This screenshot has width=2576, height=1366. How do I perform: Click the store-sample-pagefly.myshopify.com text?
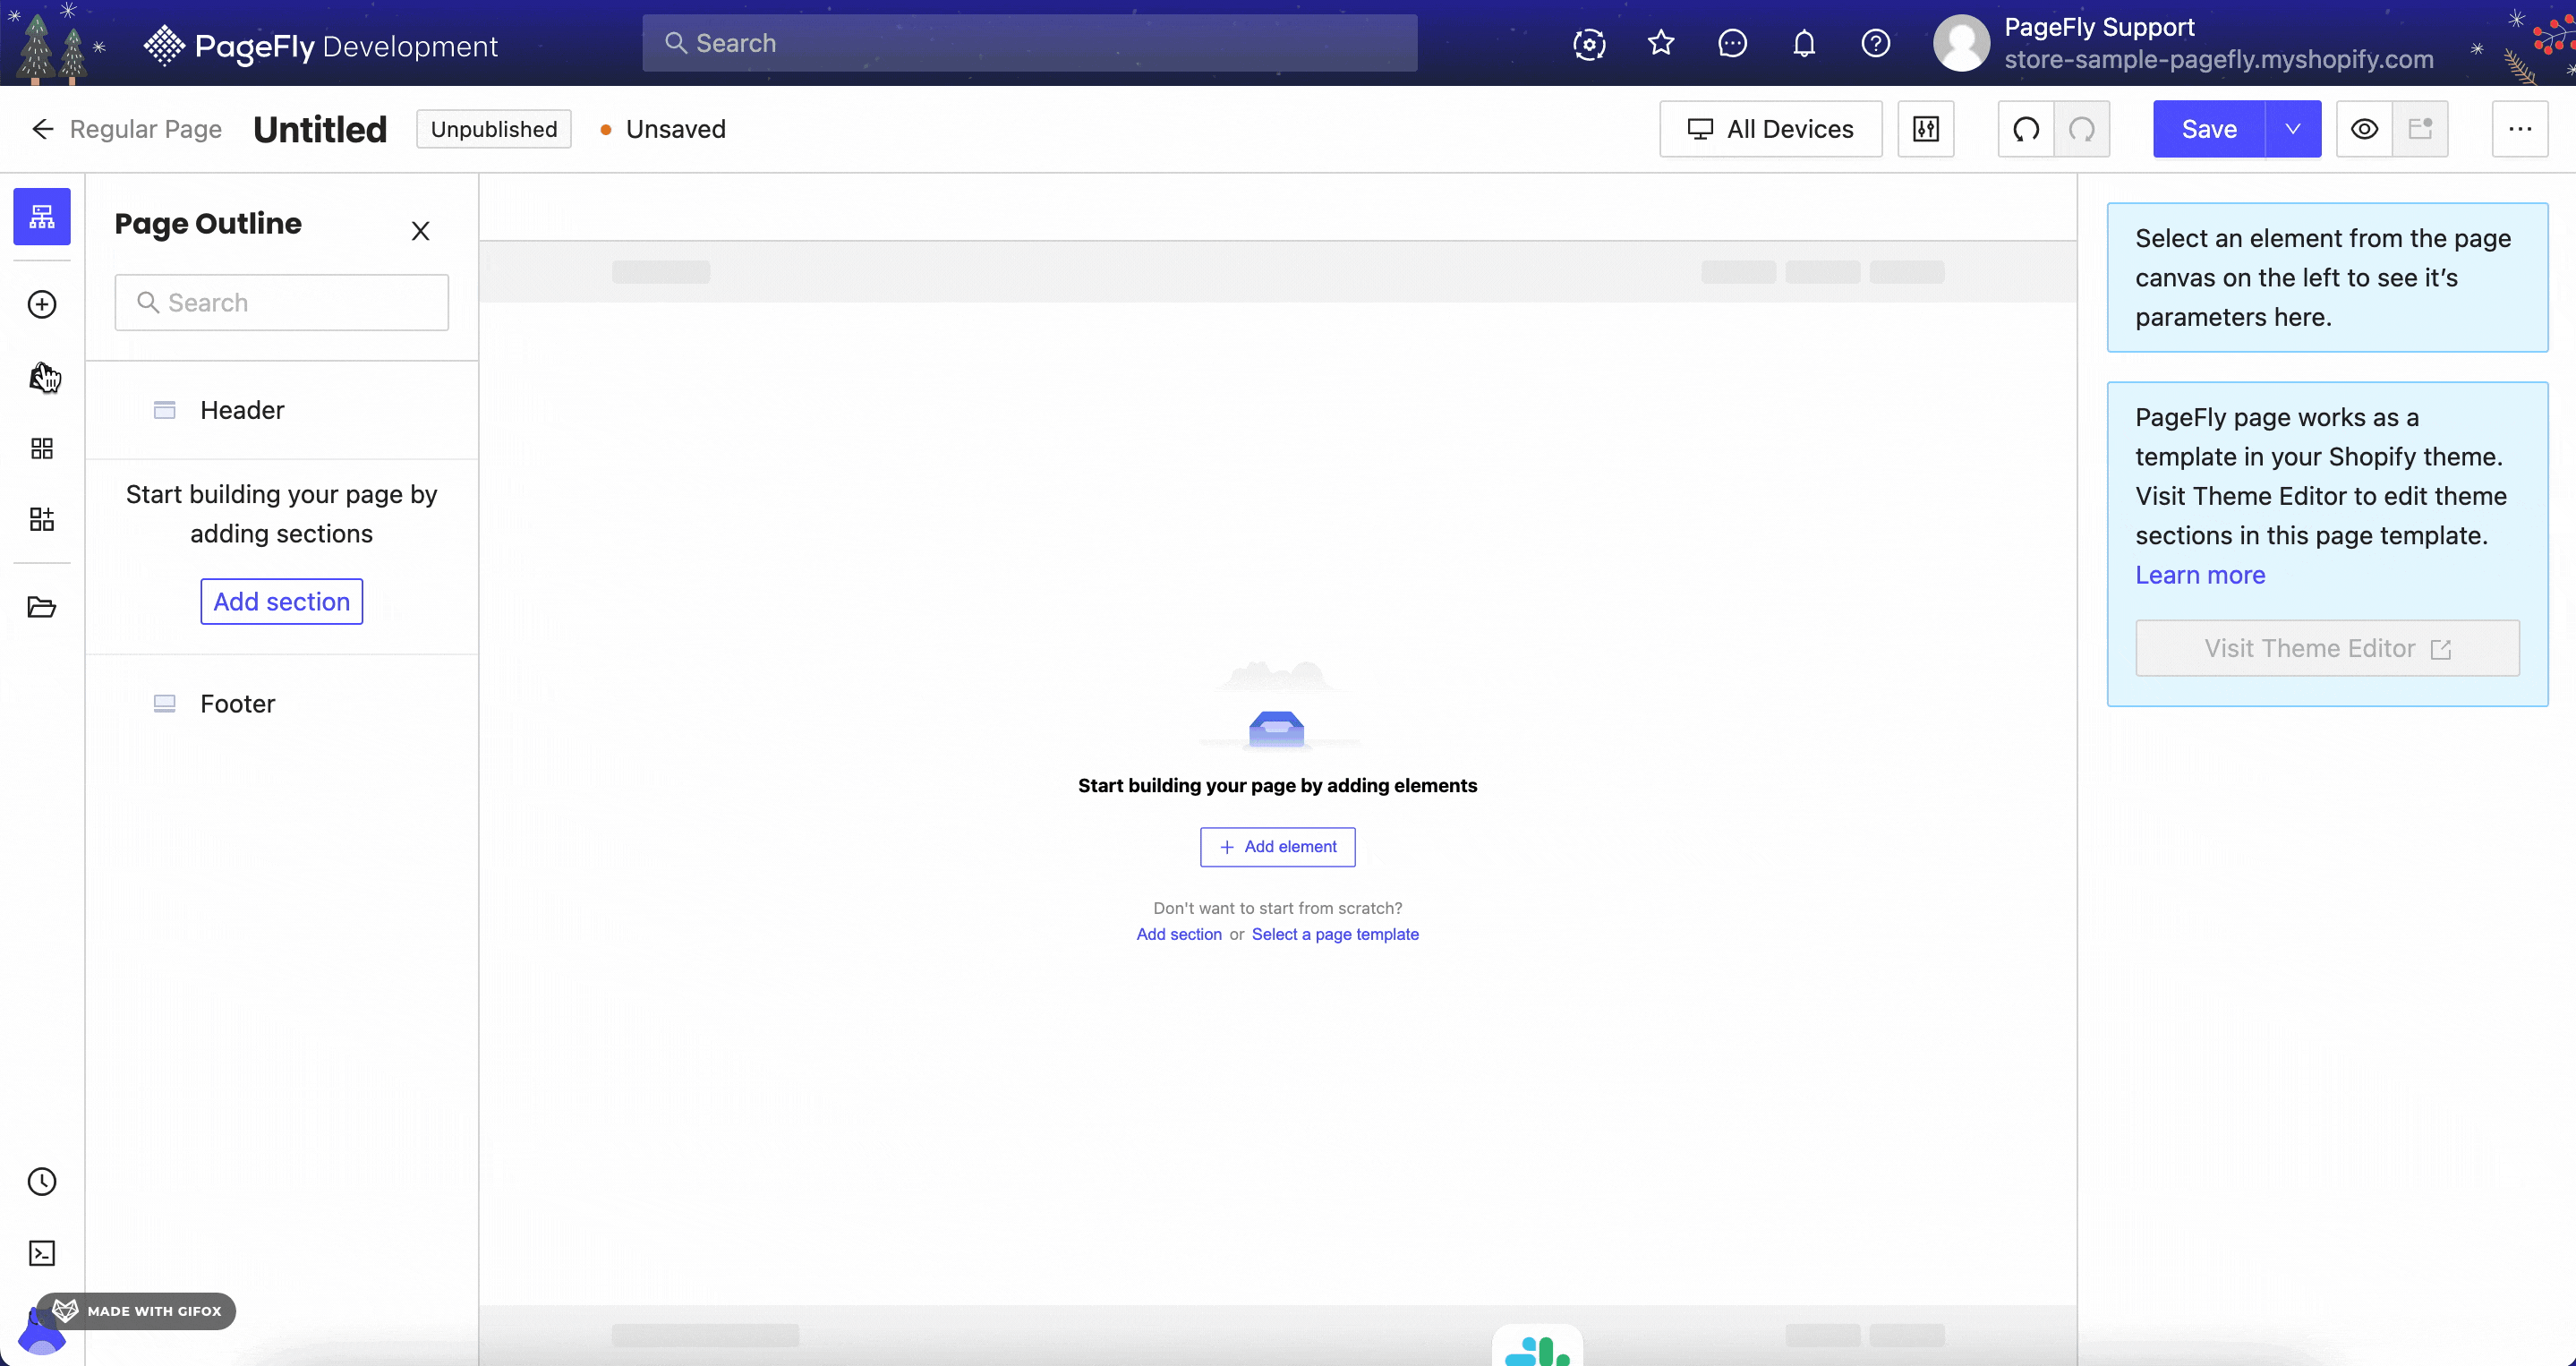pyautogui.click(x=2219, y=59)
